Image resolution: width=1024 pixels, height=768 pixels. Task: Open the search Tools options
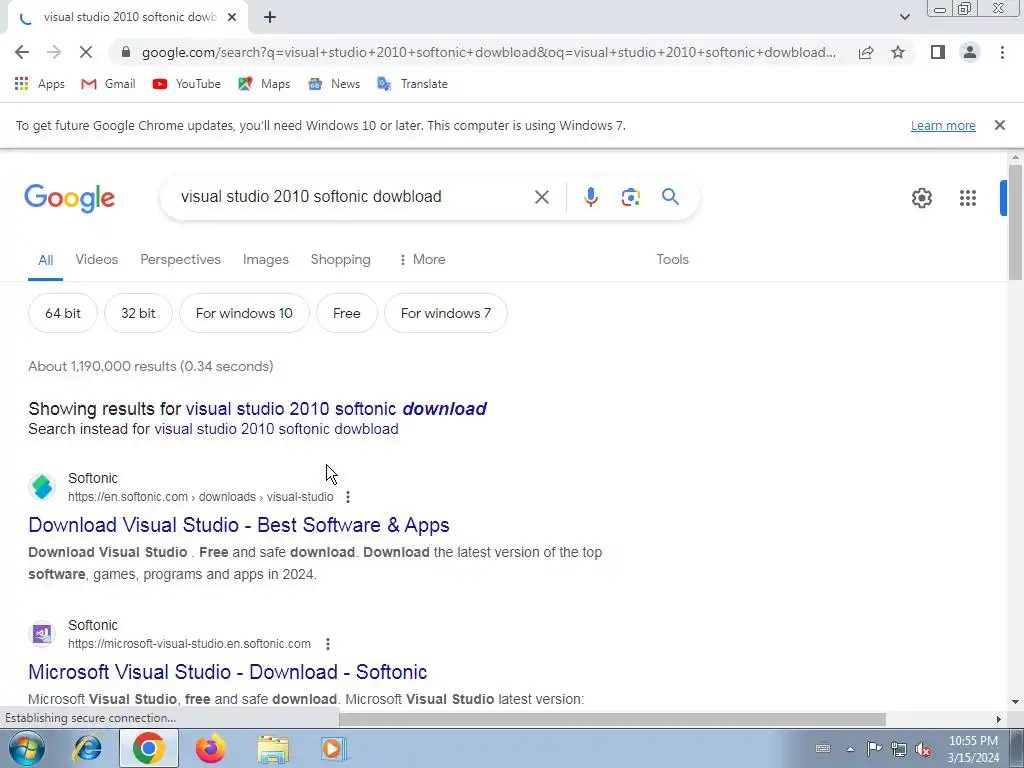673,259
